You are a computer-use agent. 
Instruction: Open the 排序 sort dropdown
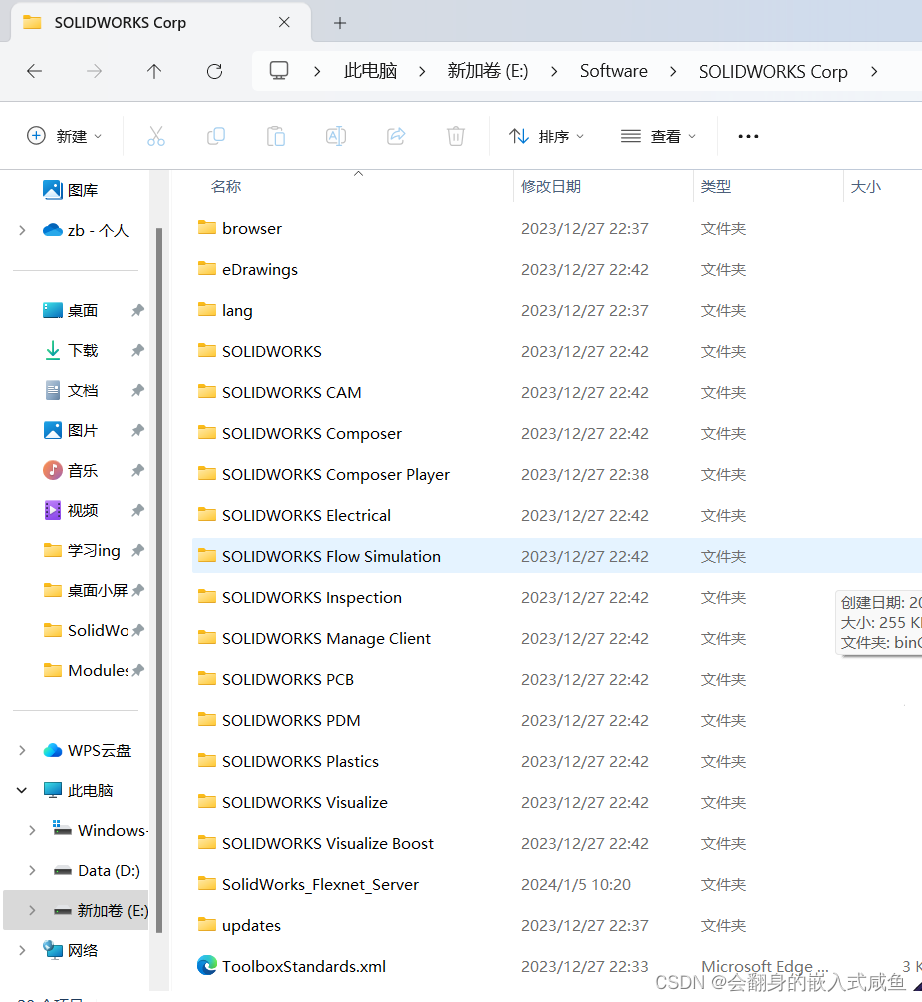tap(546, 136)
